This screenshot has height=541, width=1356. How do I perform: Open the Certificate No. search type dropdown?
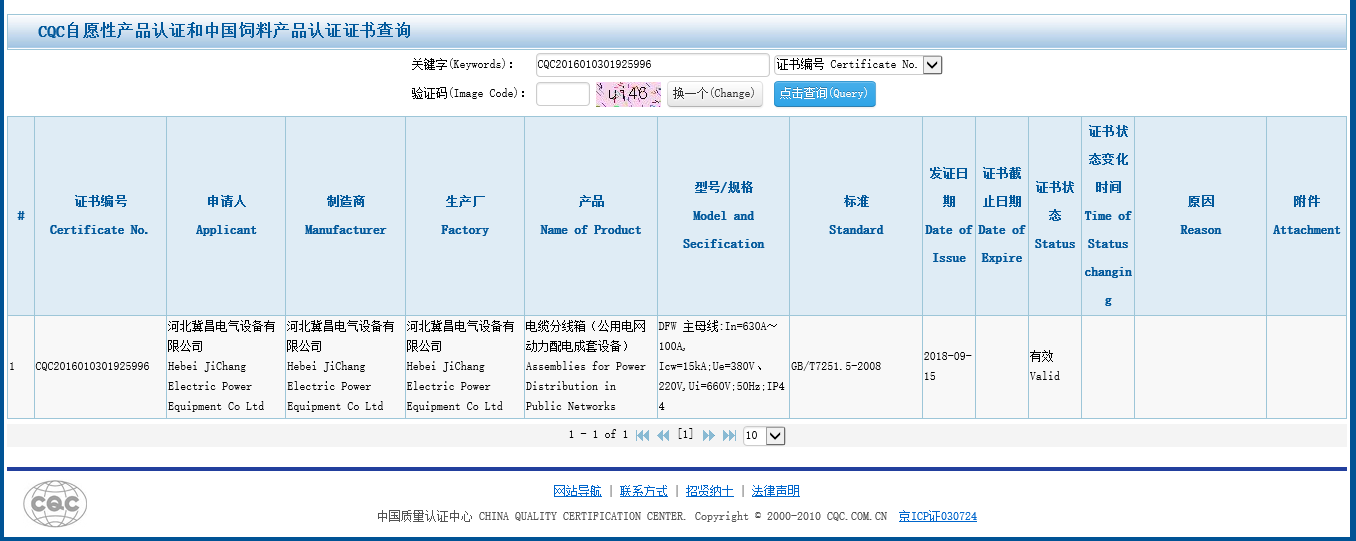858,64
